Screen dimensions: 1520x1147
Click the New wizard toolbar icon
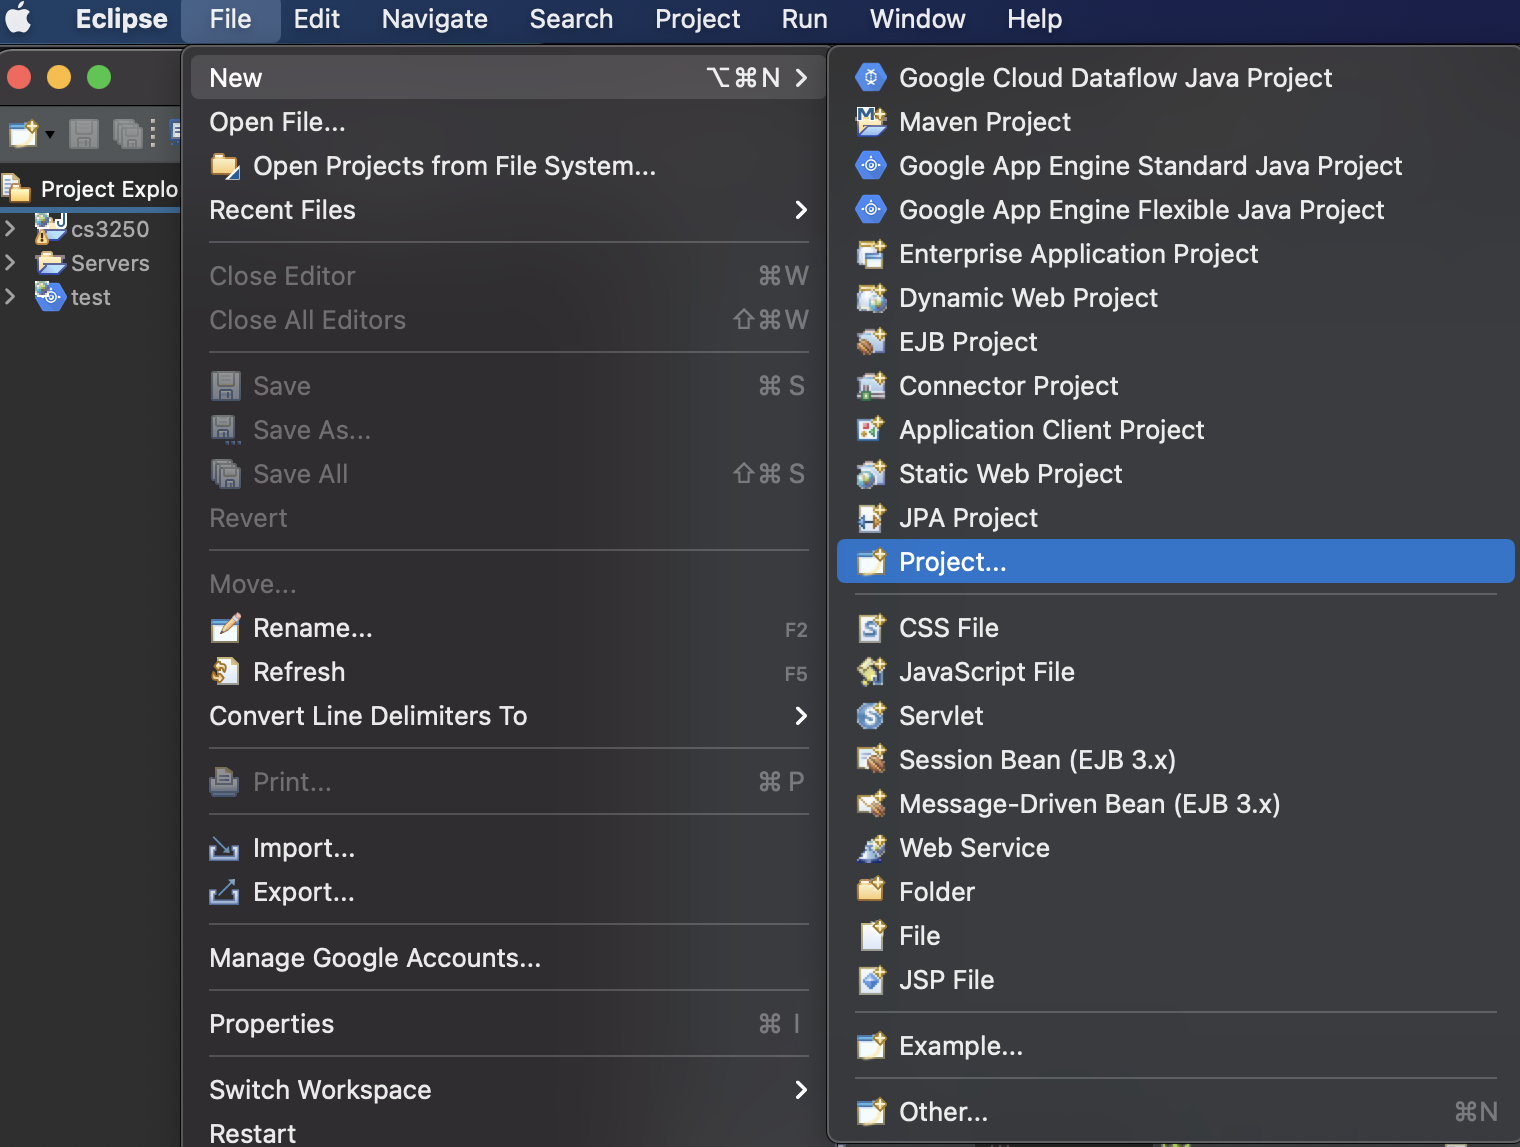point(23,133)
